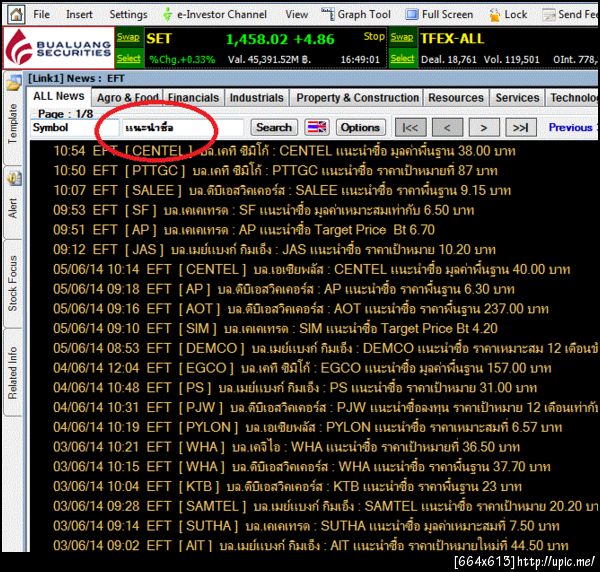
Task: Open the Insert menu
Action: (x=79, y=15)
